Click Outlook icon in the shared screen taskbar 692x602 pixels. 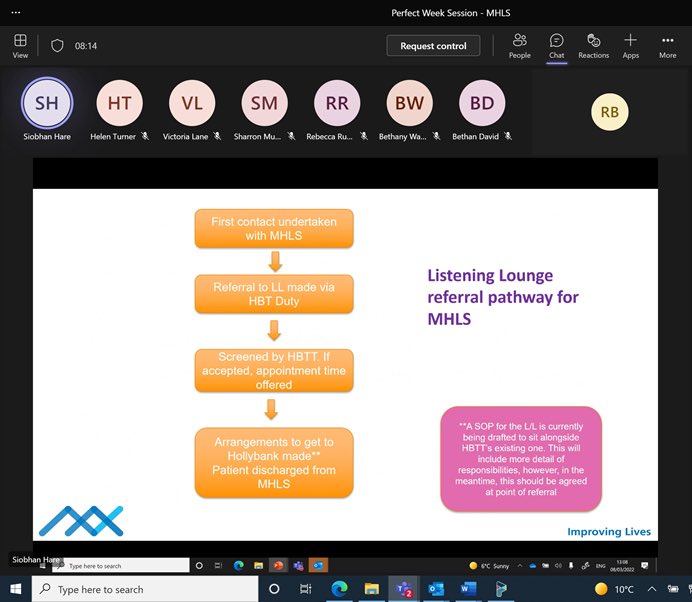pyautogui.click(x=318, y=565)
